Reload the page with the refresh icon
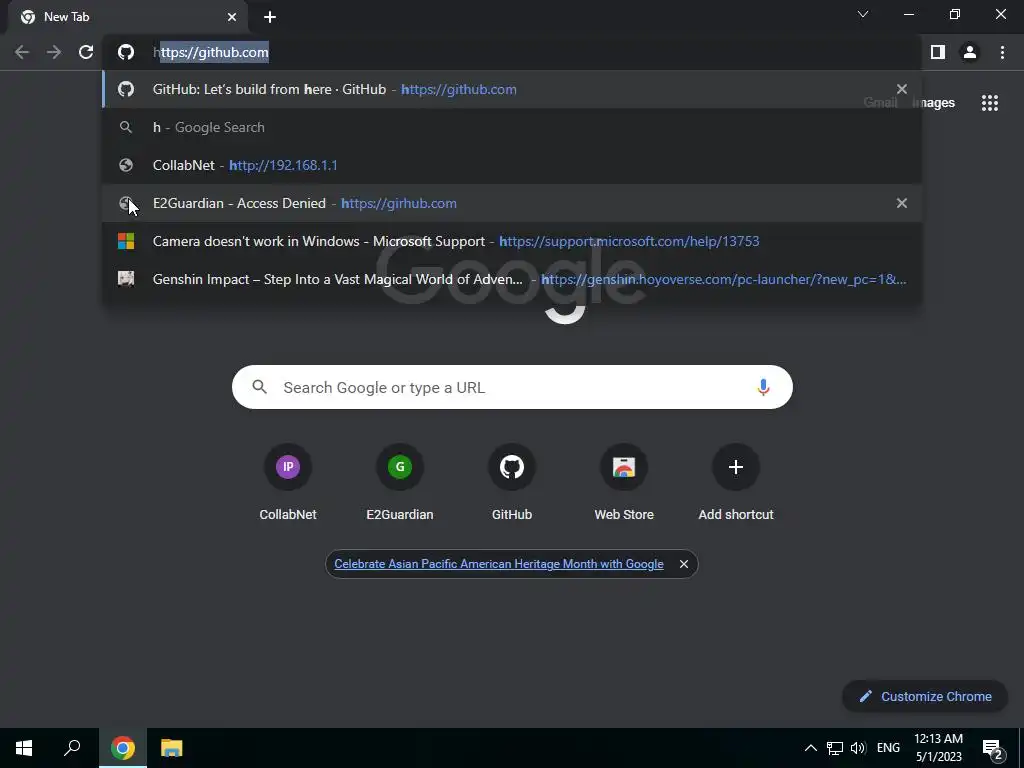This screenshot has width=1024, height=768. point(86,52)
